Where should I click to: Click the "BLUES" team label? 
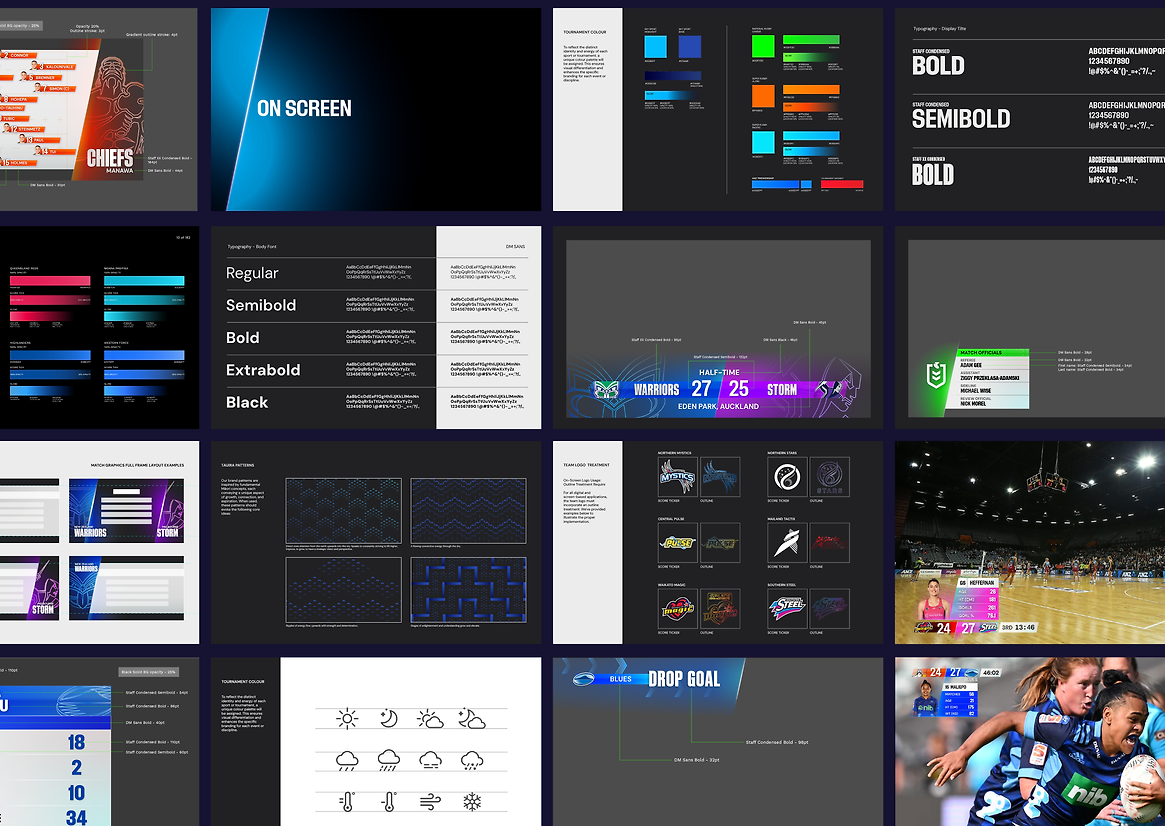[x=620, y=679]
